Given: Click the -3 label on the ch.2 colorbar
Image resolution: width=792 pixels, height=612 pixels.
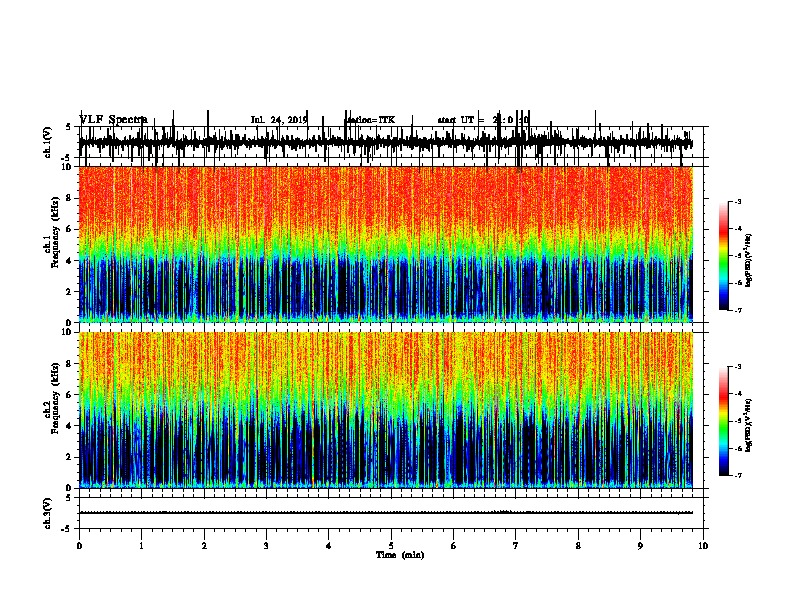Looking at the screenshot, I should (738, 367).
